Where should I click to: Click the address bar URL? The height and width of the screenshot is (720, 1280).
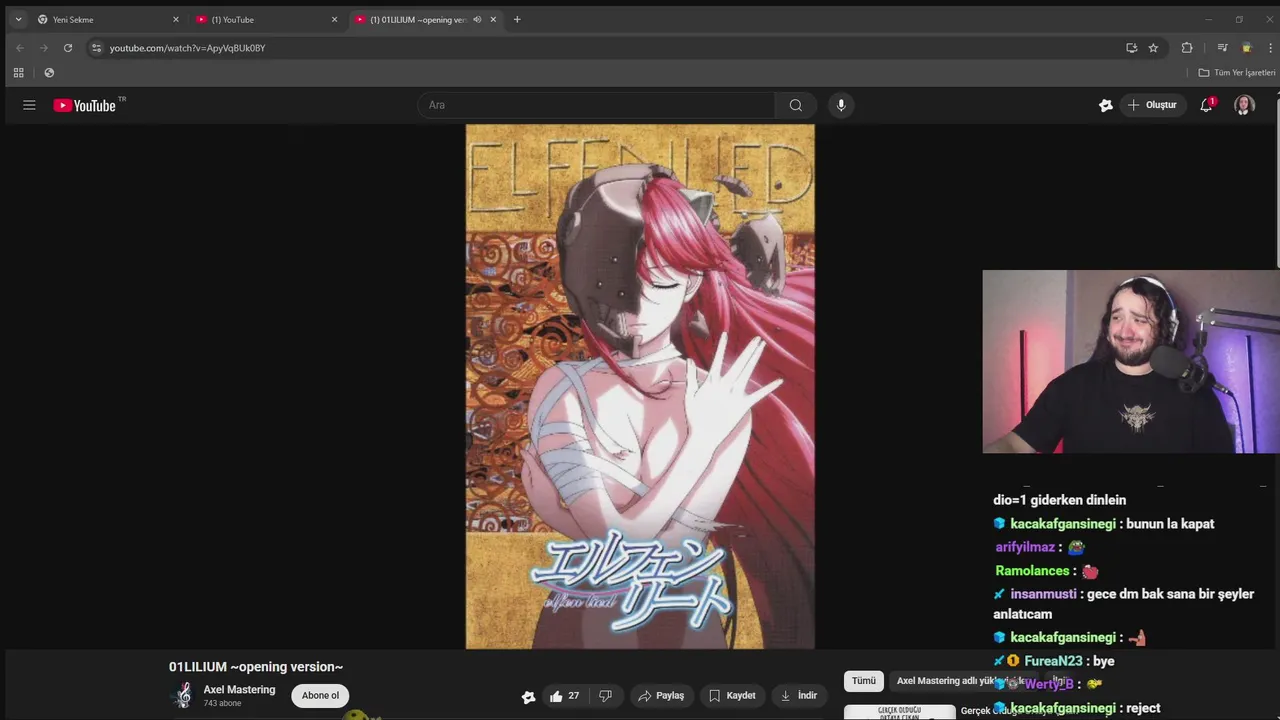(187, 48)
